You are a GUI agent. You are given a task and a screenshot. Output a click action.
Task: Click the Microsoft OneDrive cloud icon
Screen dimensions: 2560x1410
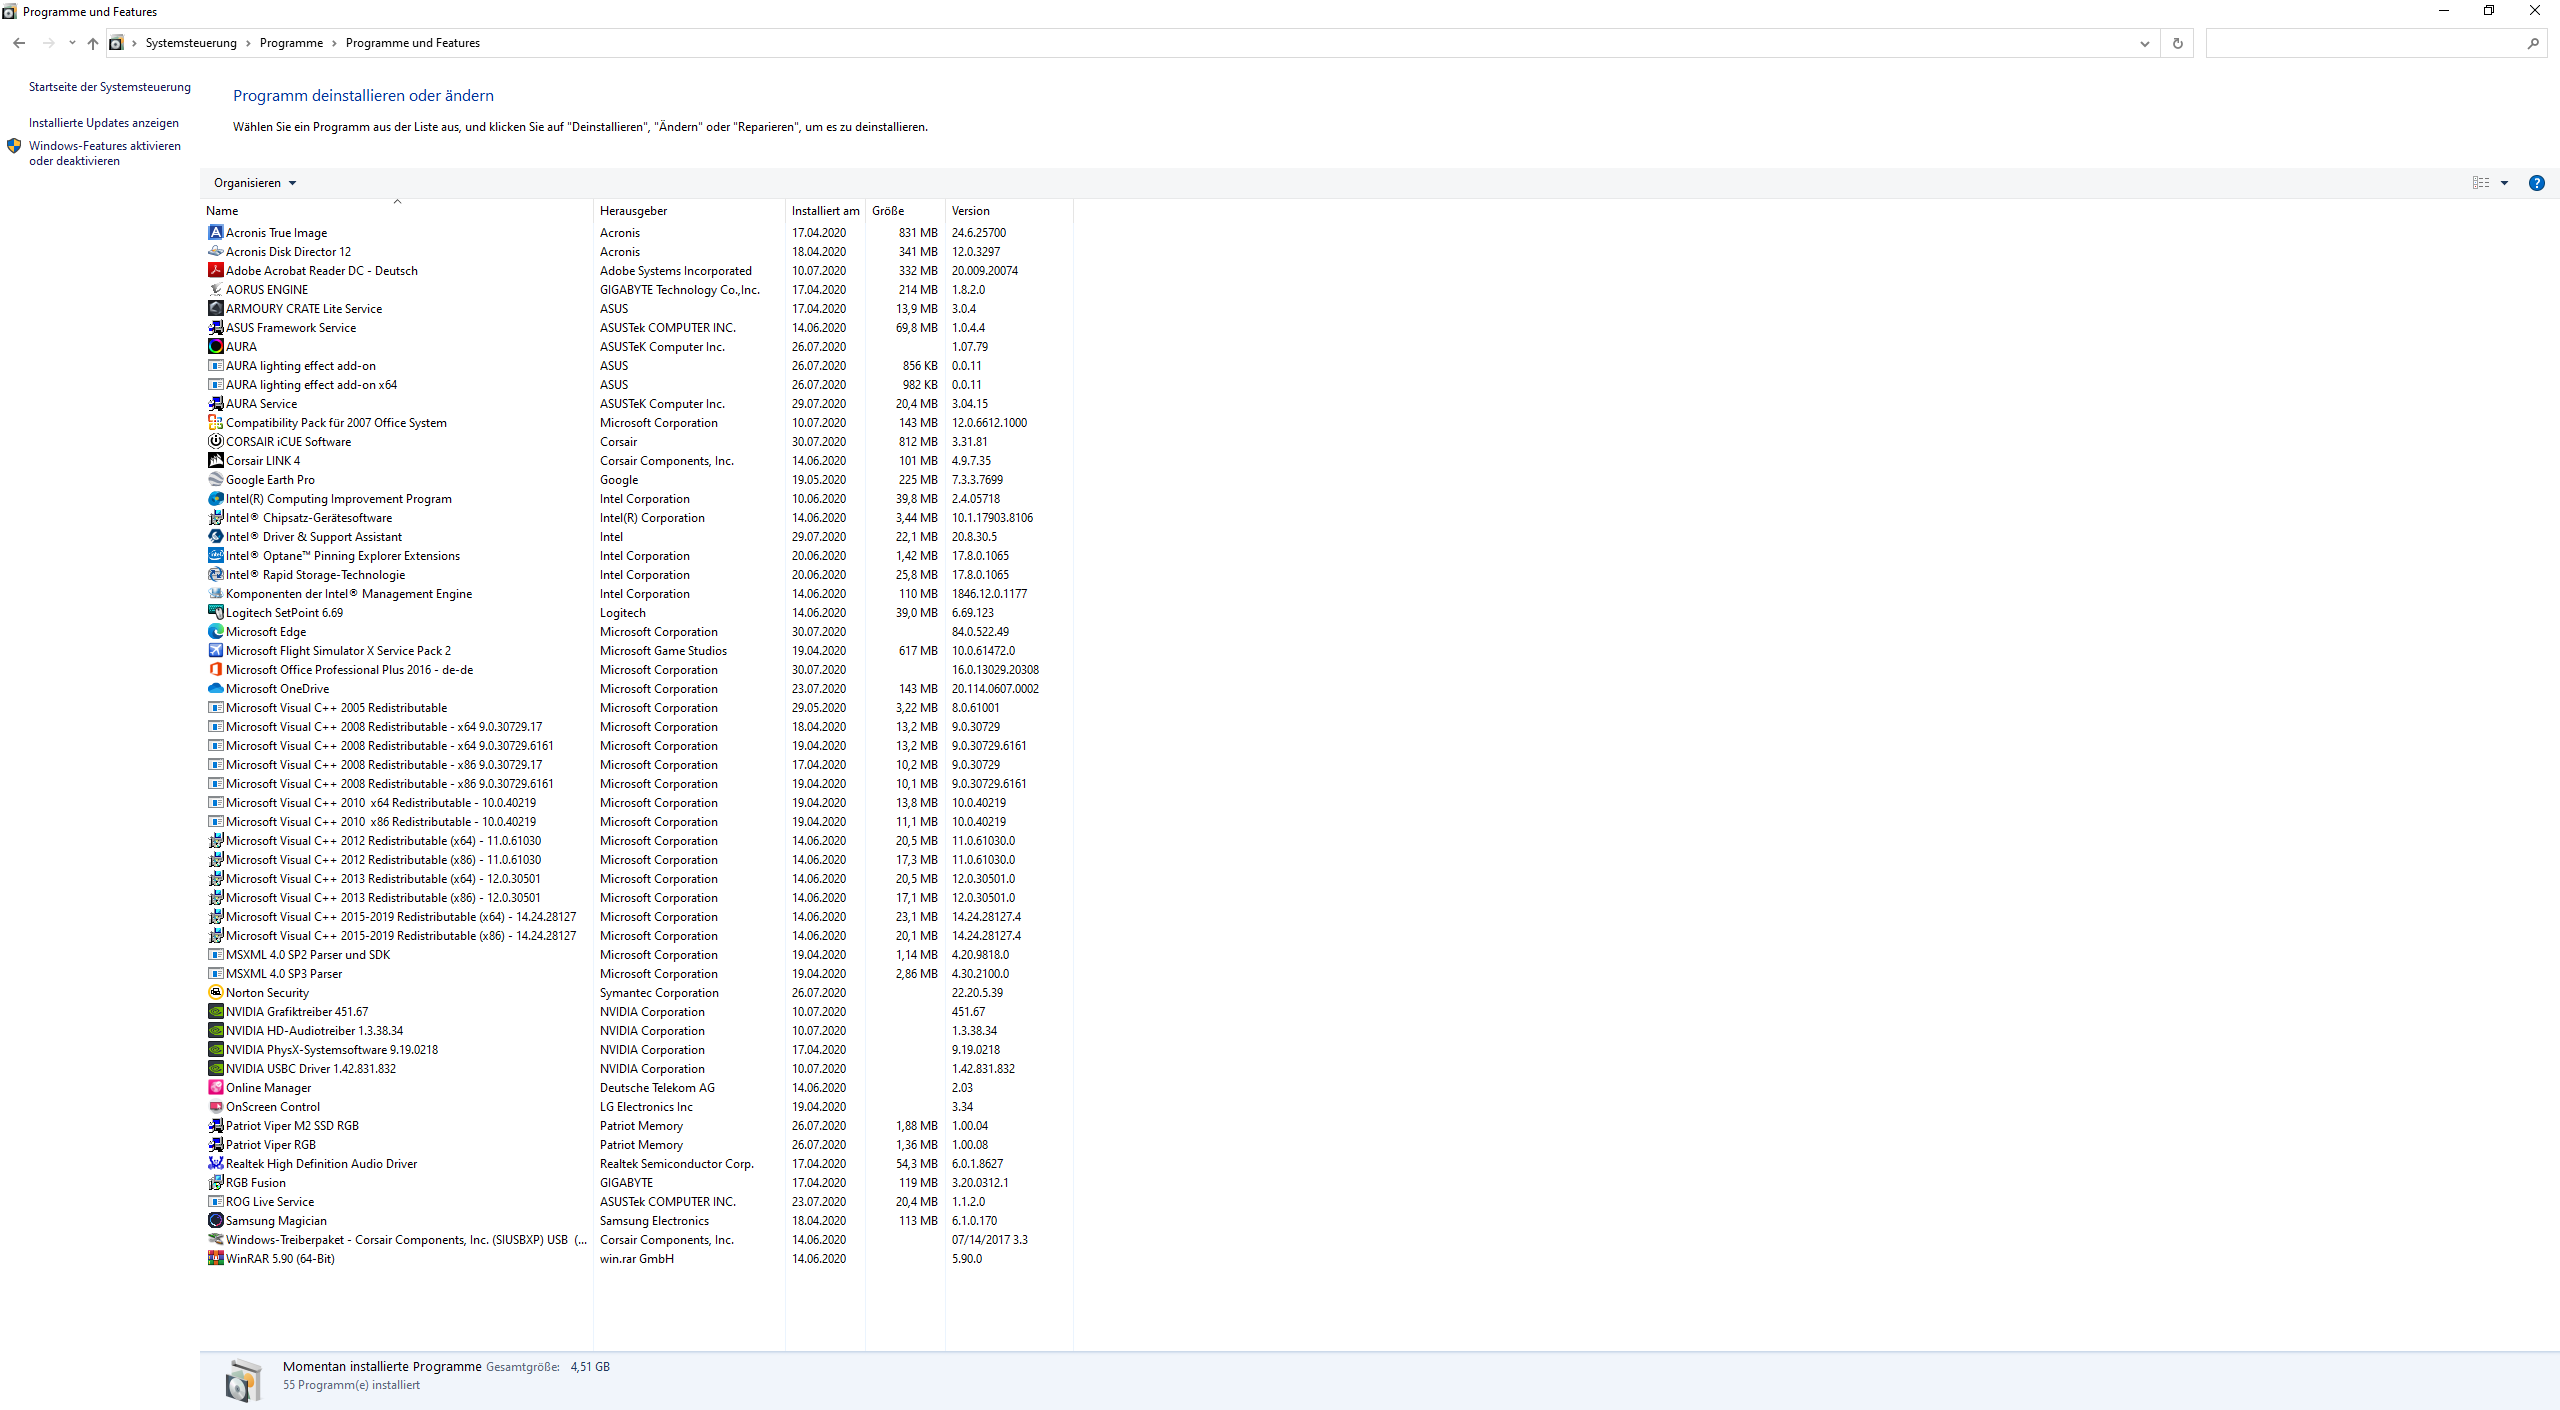(215, 688)
